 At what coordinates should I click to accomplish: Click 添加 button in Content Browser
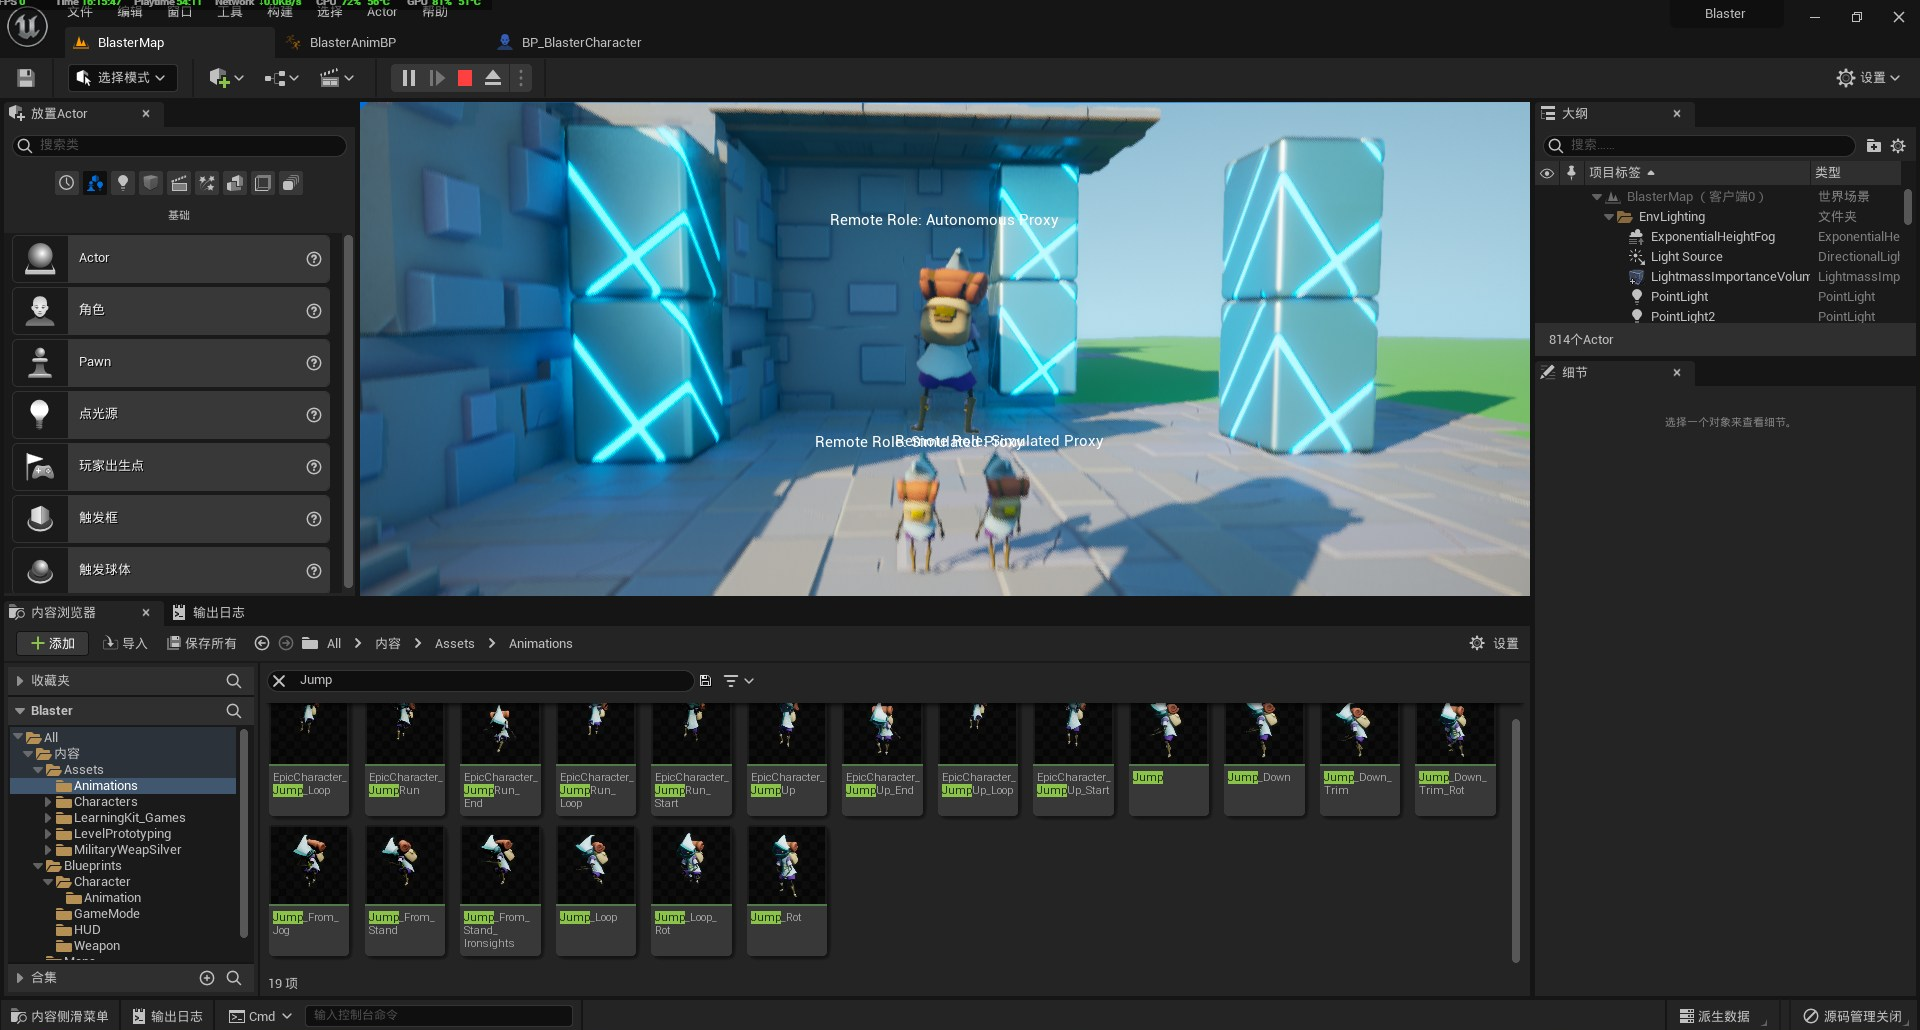[x=52, y=643]
